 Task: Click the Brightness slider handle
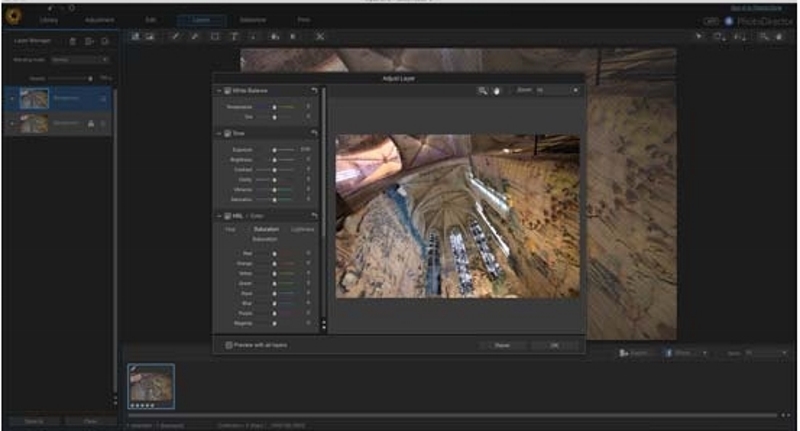(x=274, y=160)
